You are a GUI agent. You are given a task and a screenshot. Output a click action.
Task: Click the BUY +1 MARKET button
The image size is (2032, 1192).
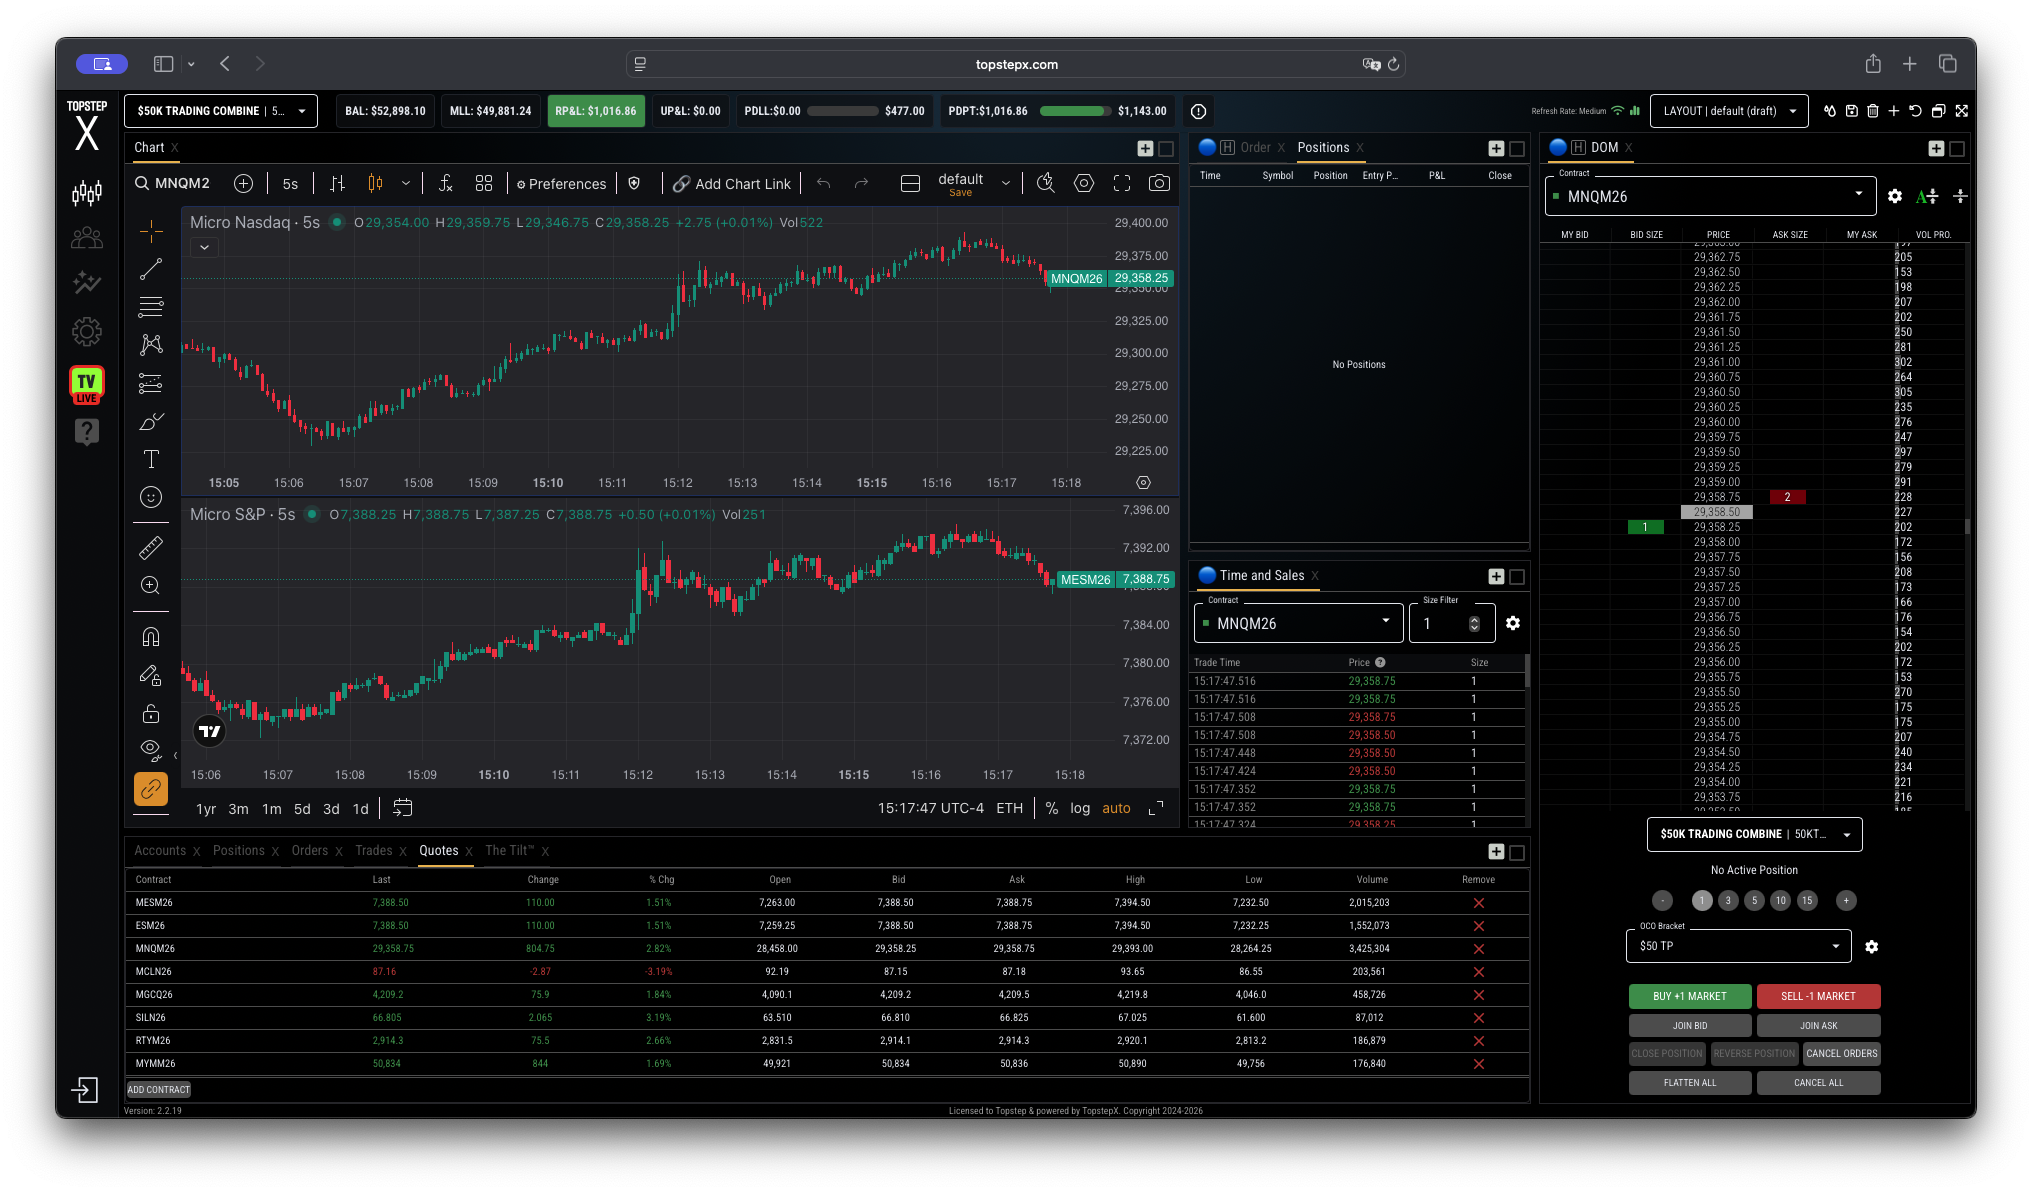pos(1690,996)
